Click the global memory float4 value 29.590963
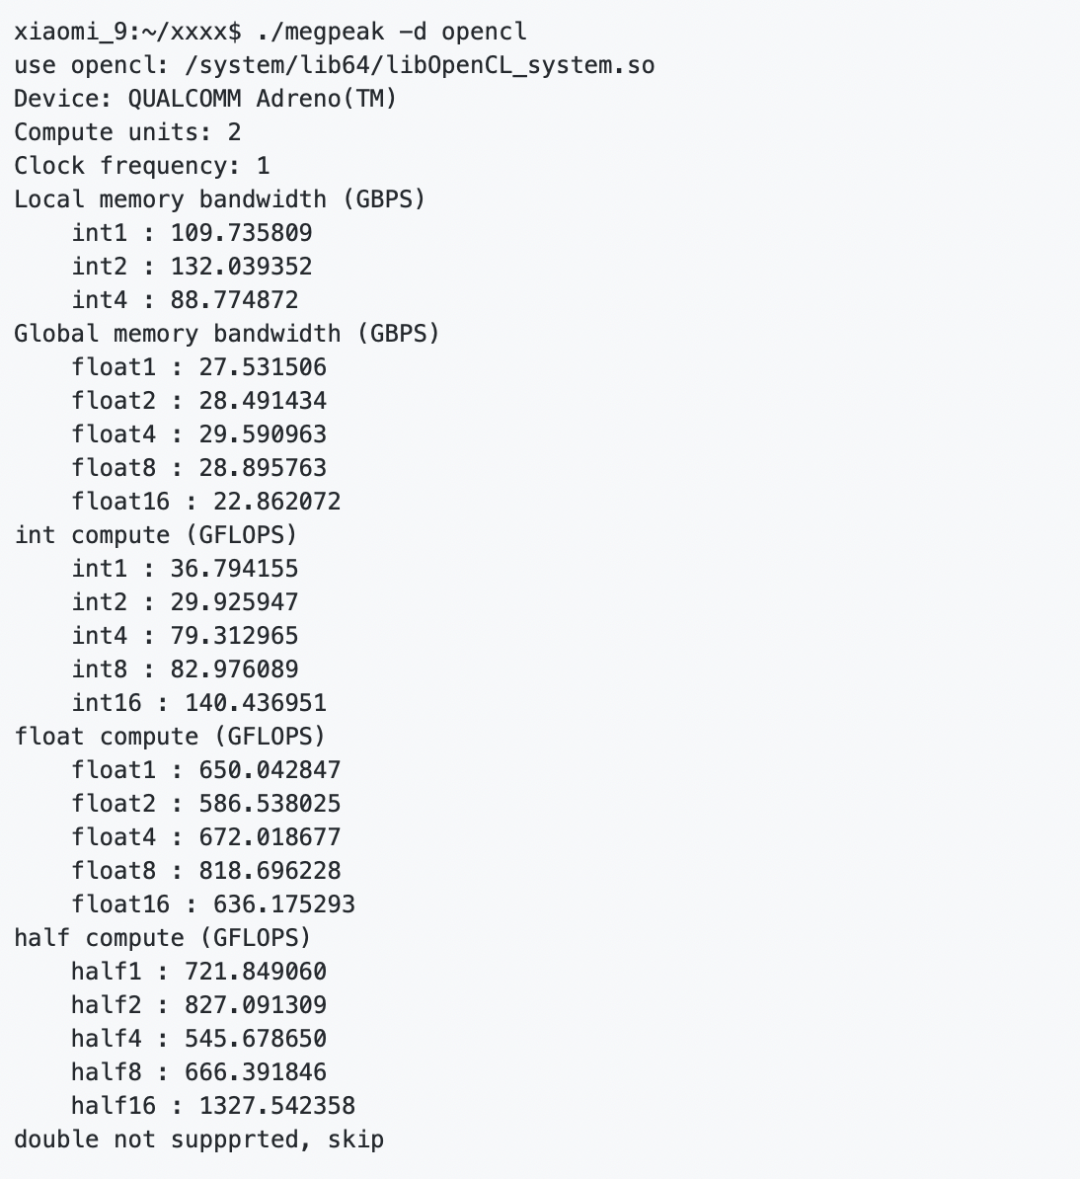 [x=262, y=435]
